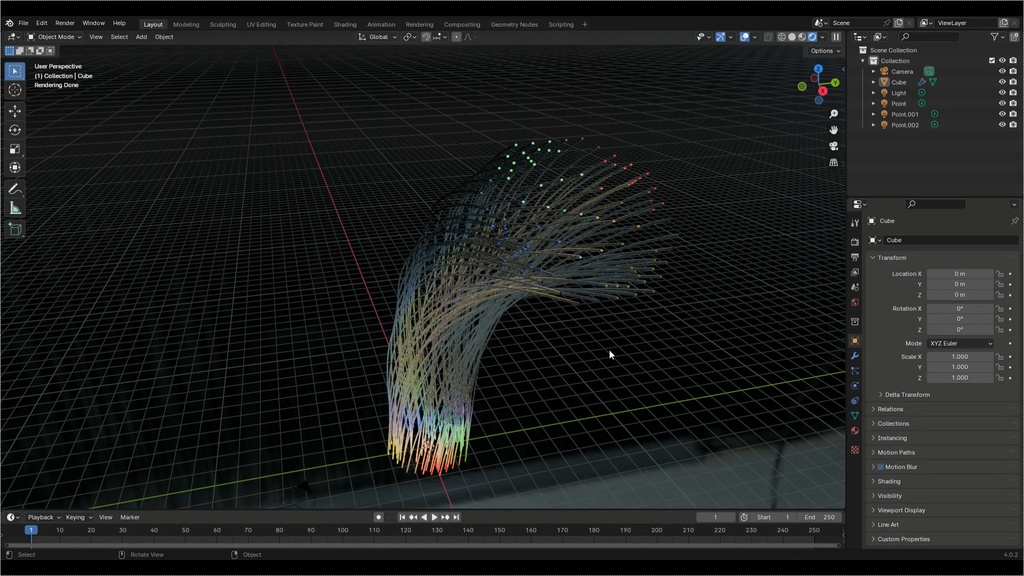1024x576 pixels.
Task: Select the Annotate tool
Action: pos(14,189)
